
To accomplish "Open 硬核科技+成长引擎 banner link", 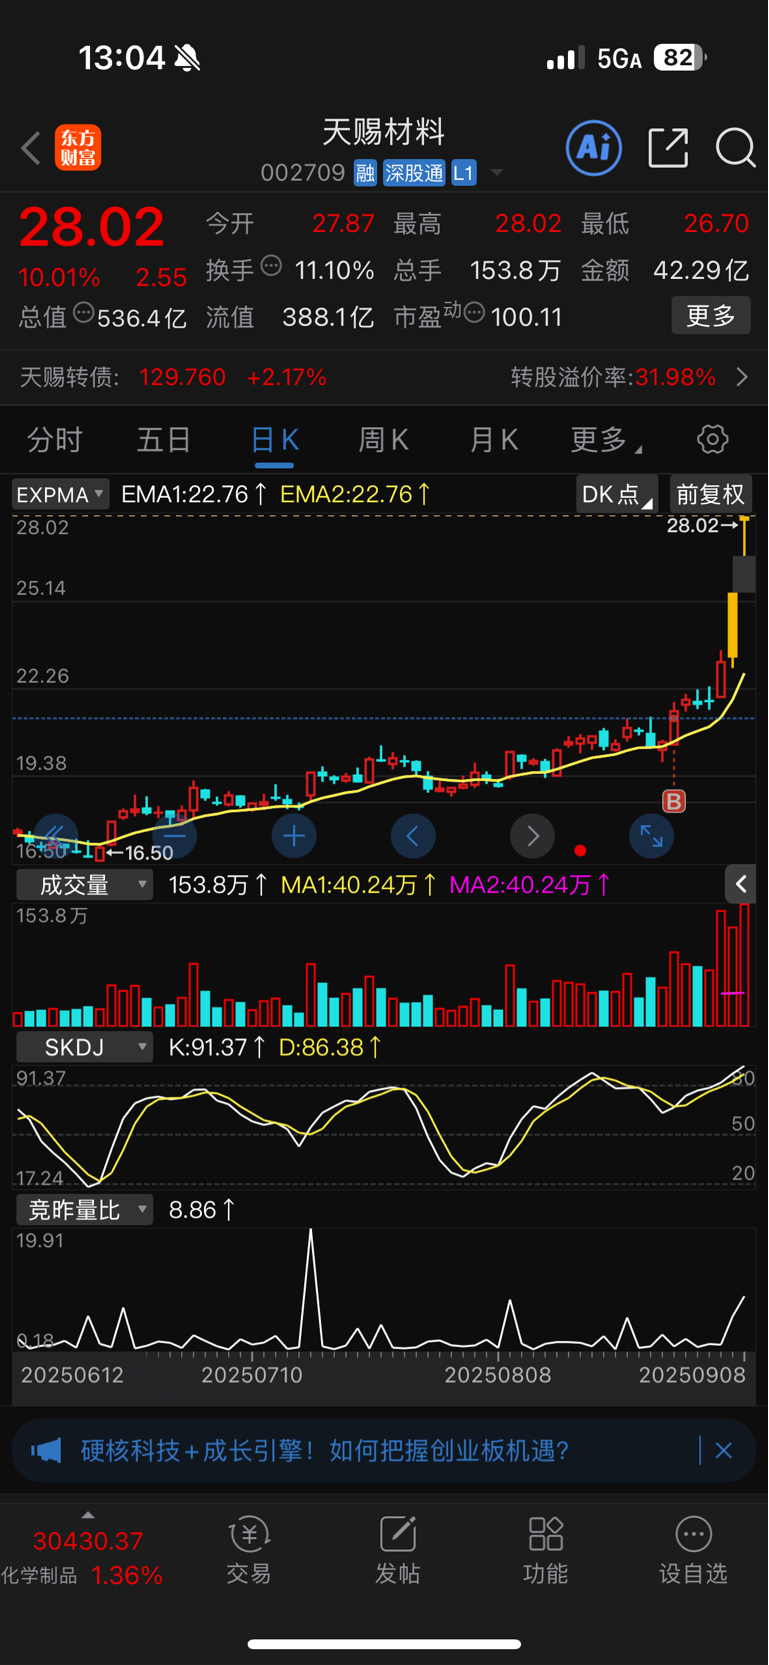I will click(x=325, y=1450).
